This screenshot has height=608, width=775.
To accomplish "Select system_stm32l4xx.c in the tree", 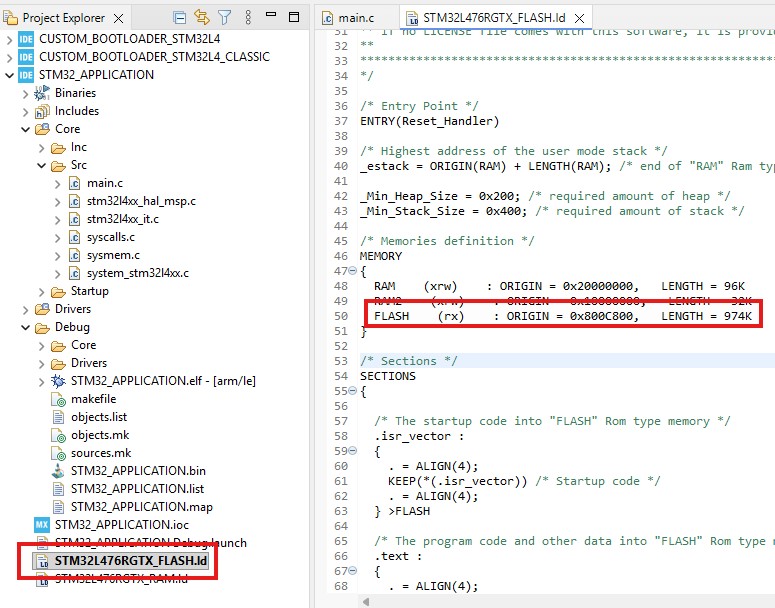I will (138, 273).
